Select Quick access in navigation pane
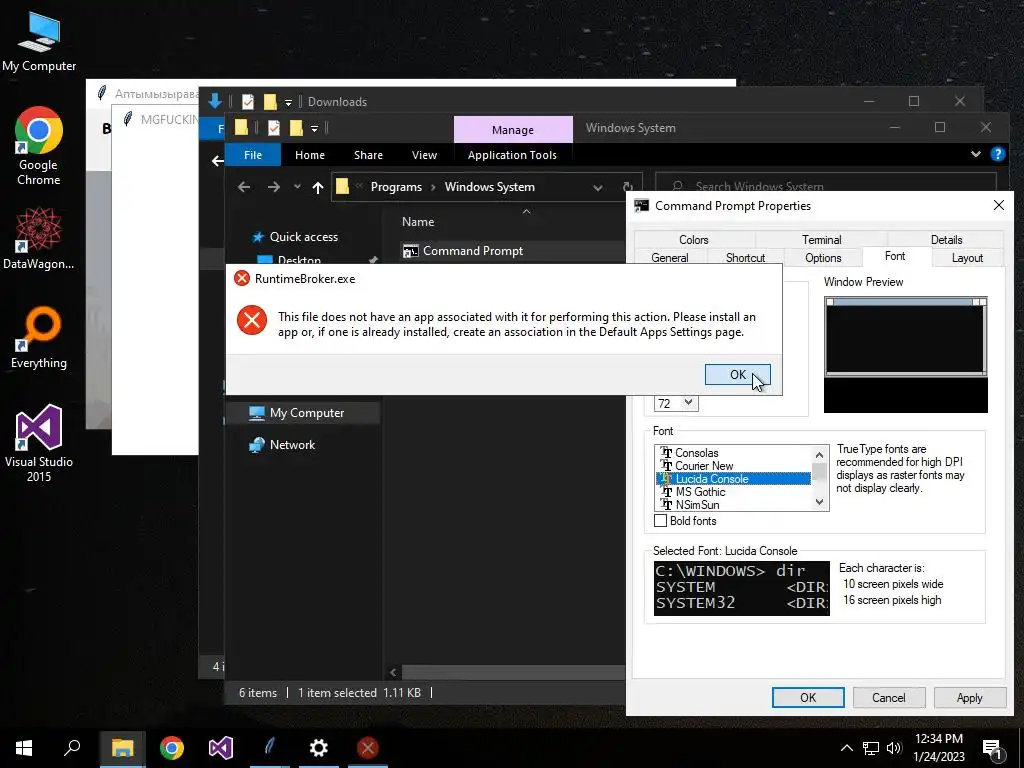Screen dimensions: 1024x768 pos(304,236)
